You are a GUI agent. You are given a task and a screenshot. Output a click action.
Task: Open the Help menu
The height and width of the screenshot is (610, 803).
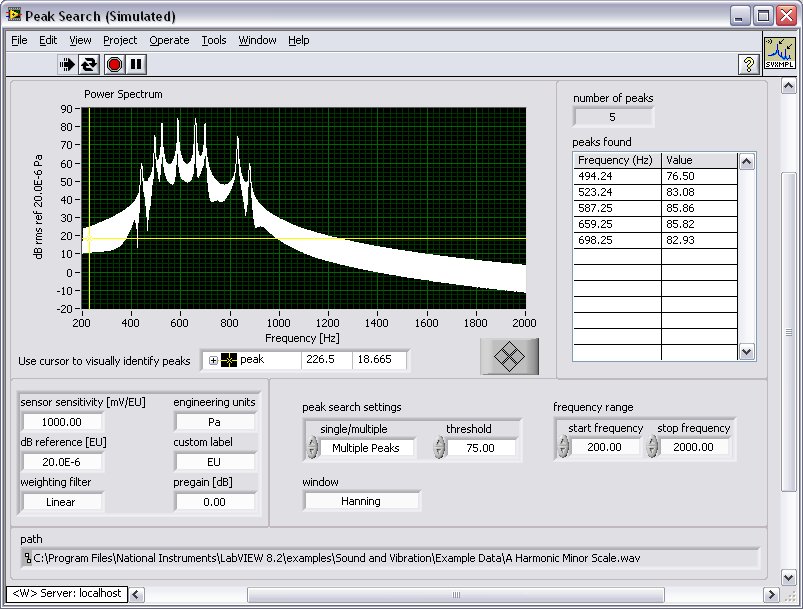pos(298,40)
